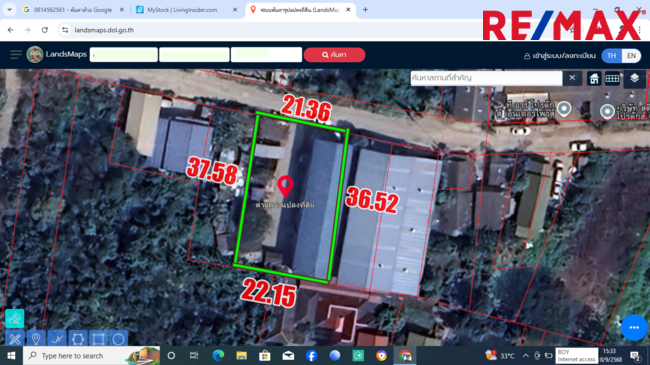Expand hidden system tray icons
The image size is (650, 365).
pos(526,356)
